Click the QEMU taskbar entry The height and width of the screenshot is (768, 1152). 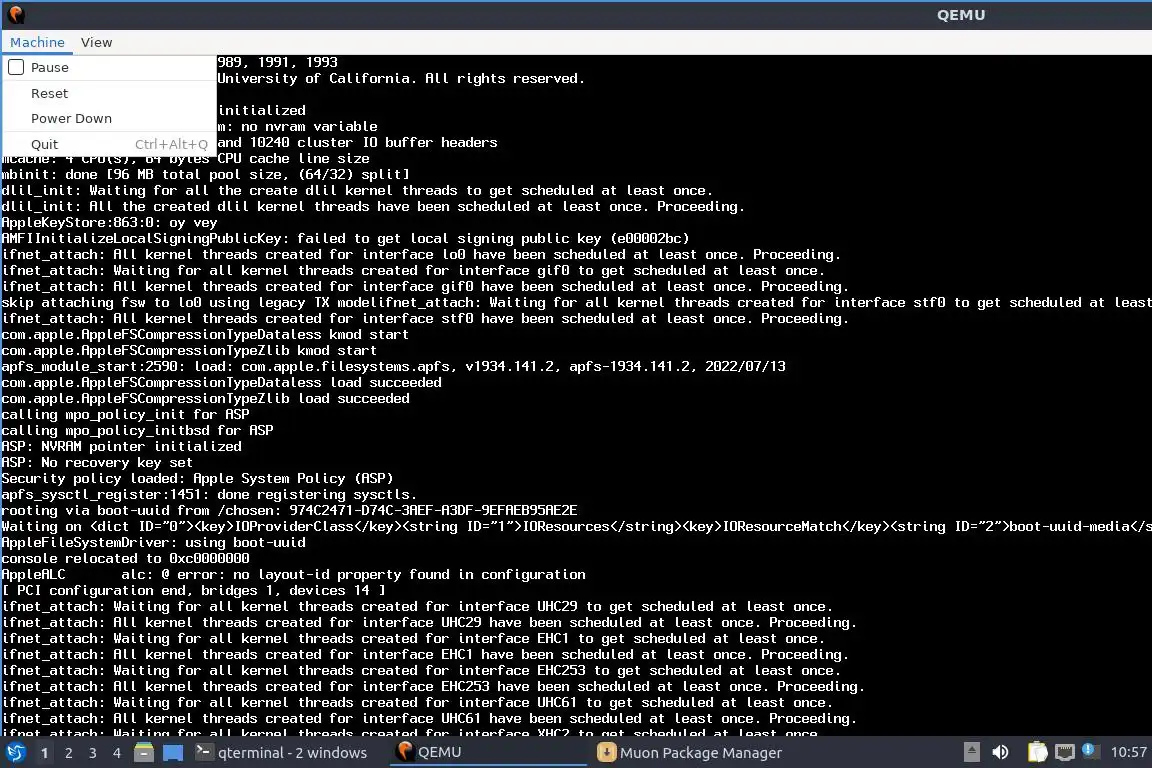(x=488, y=753)
